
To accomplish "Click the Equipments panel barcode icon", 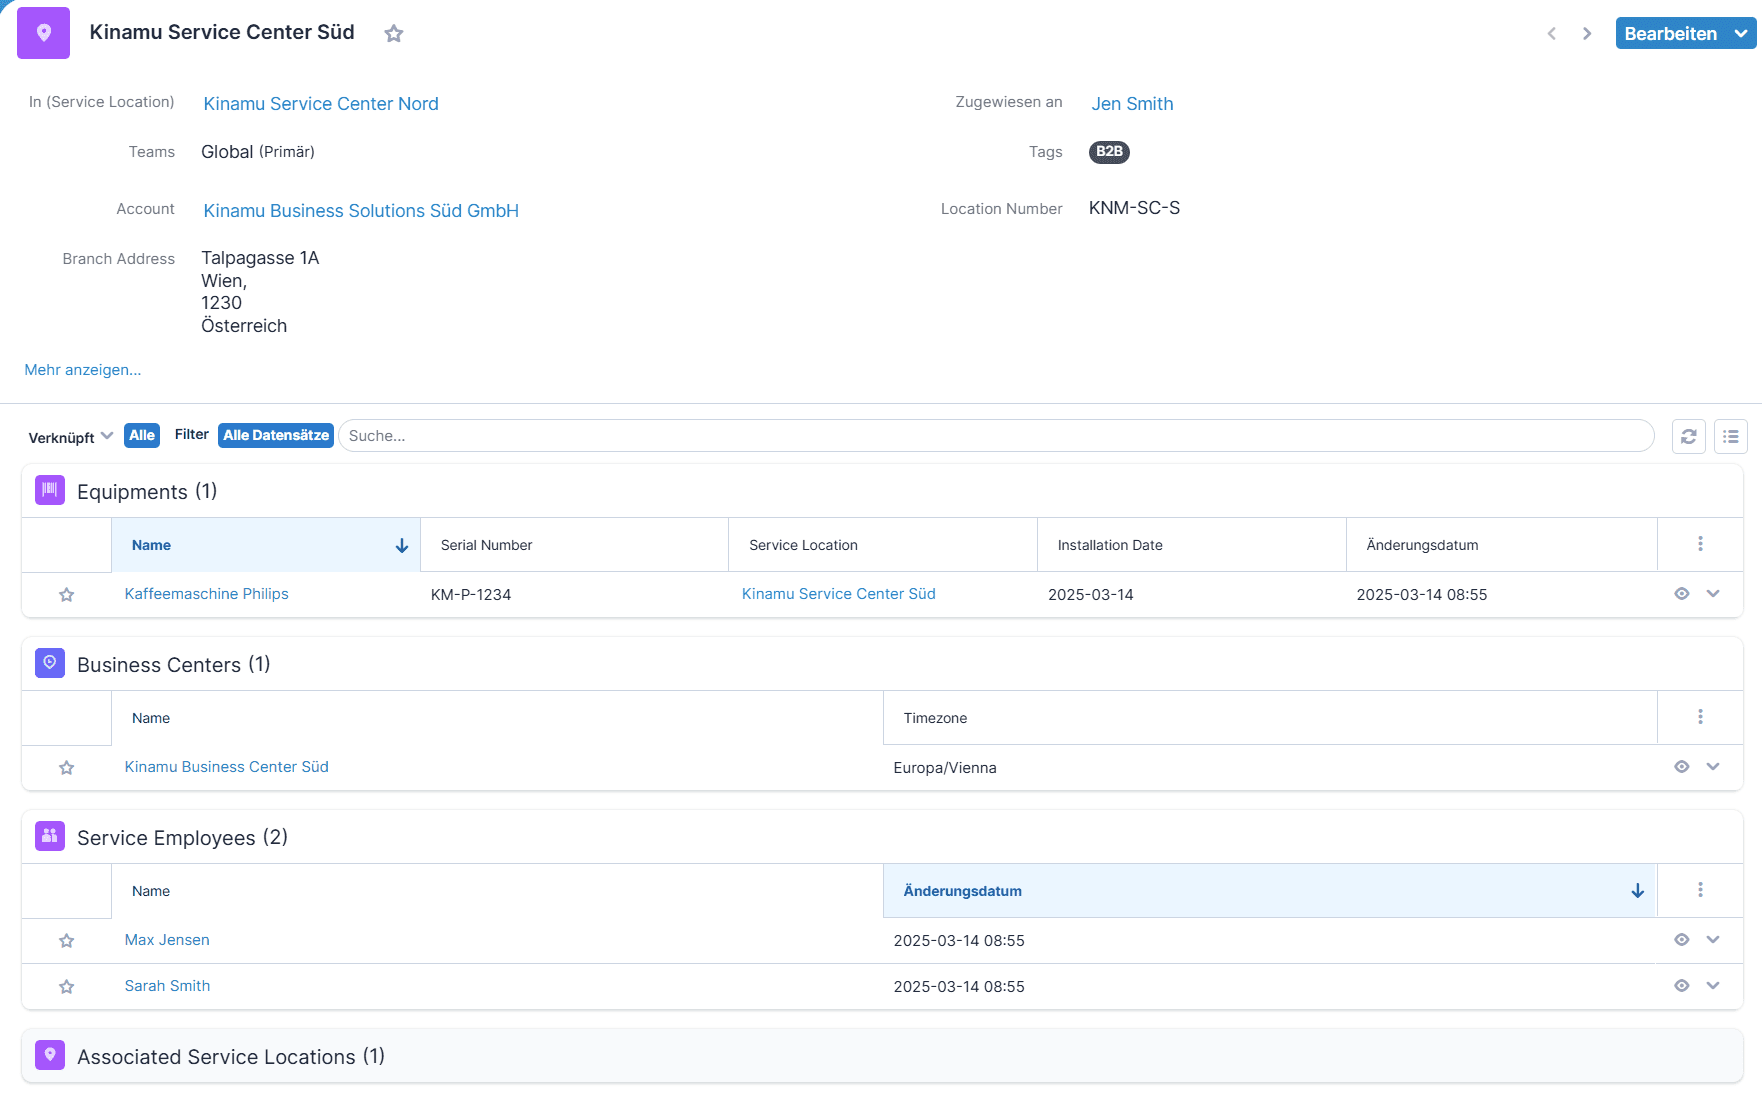I will [50, 490].
